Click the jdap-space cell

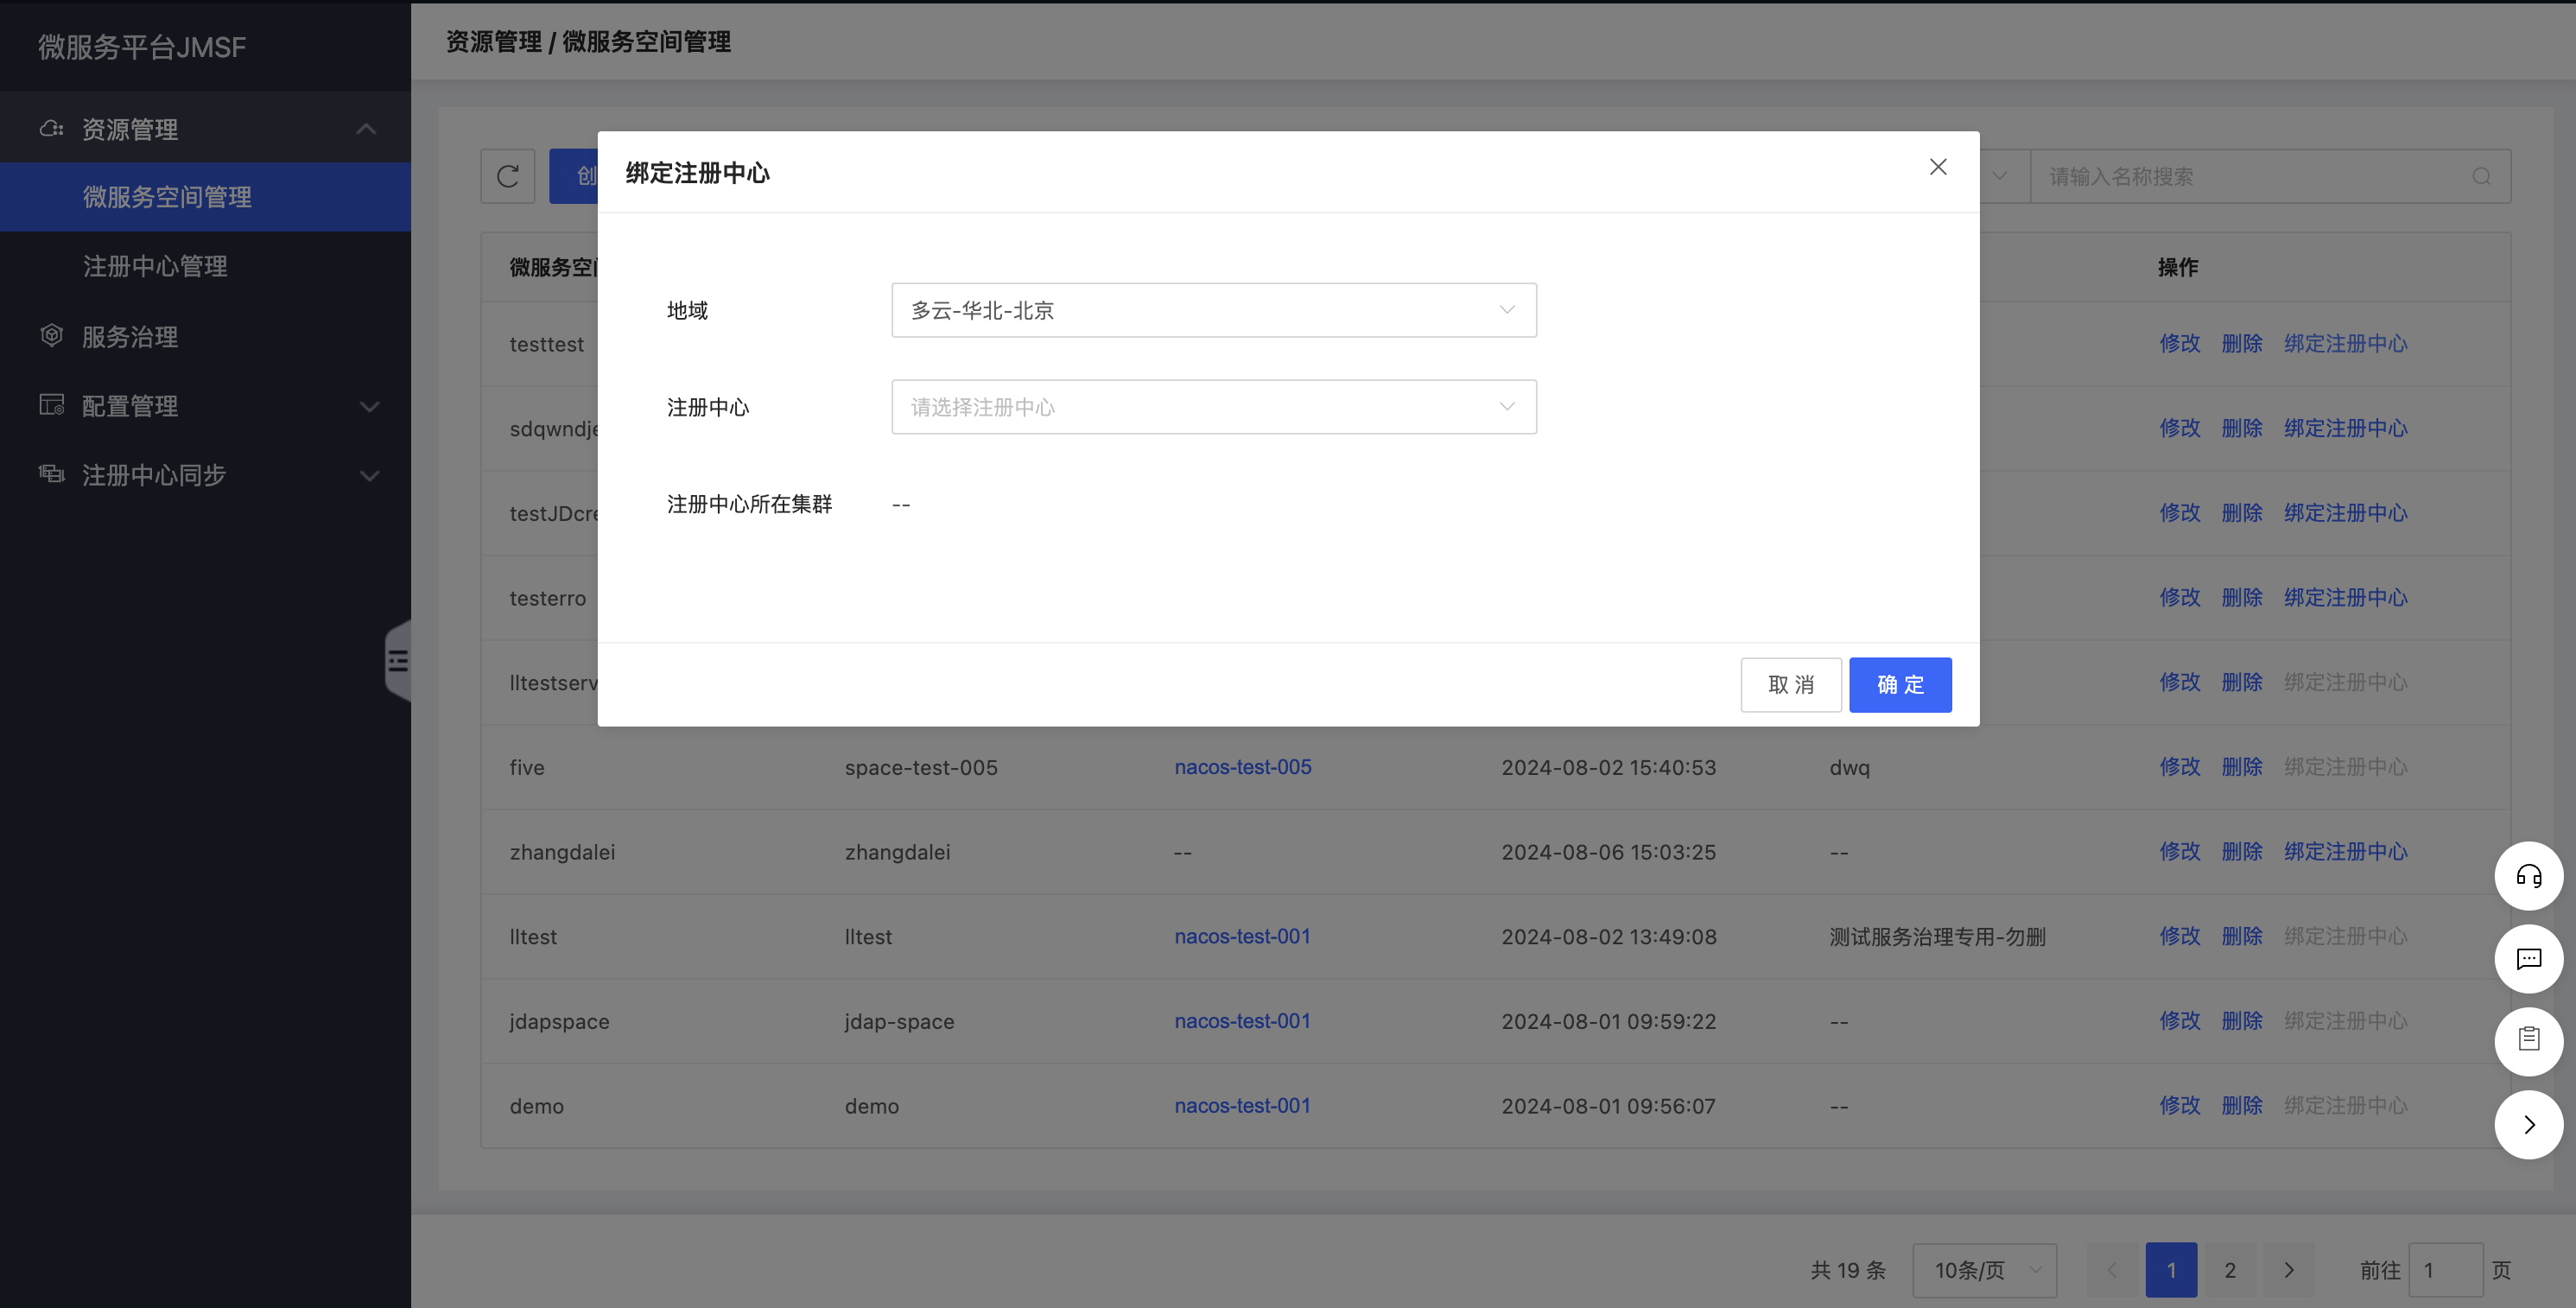(x=899, y=1022)
